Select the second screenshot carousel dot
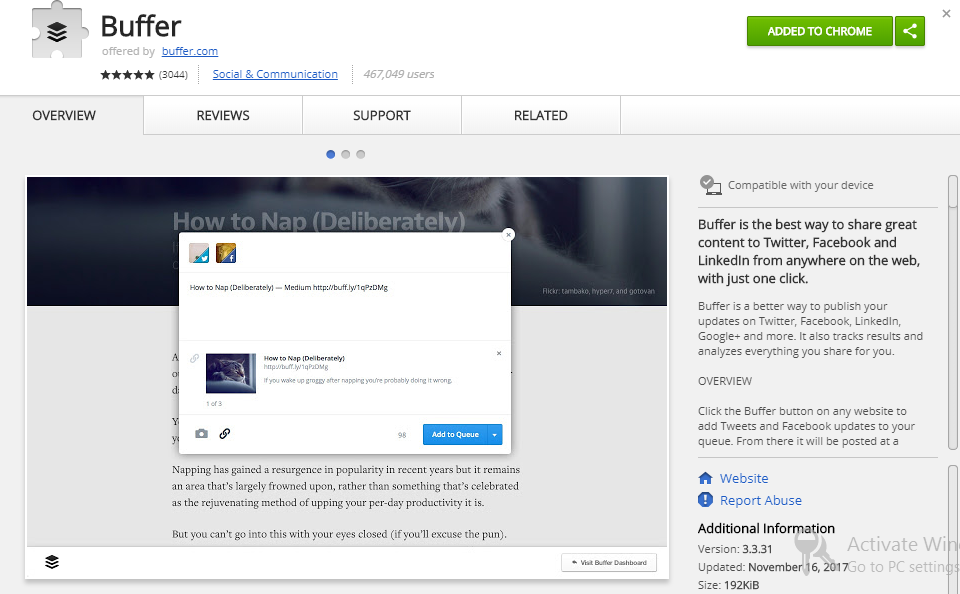960x594 pixels. pos(345,154)
